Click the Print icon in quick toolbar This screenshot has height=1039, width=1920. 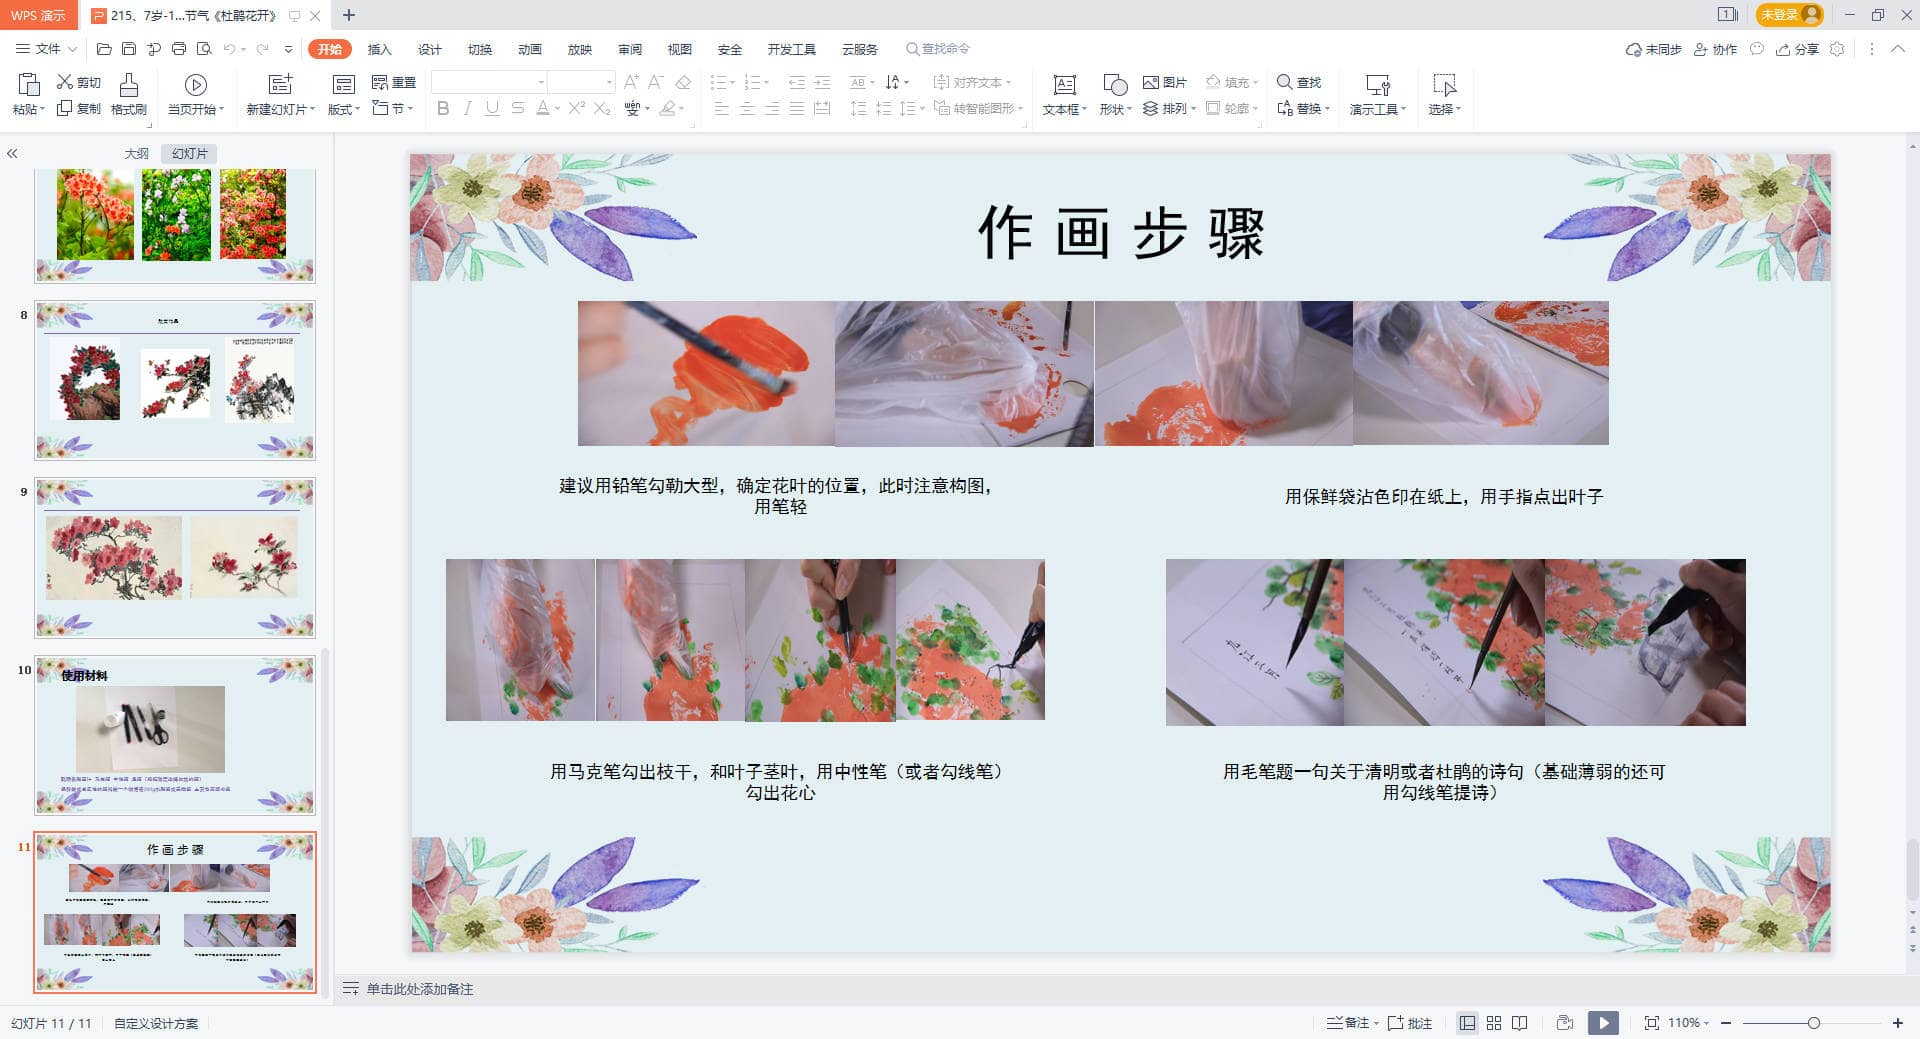179,49
